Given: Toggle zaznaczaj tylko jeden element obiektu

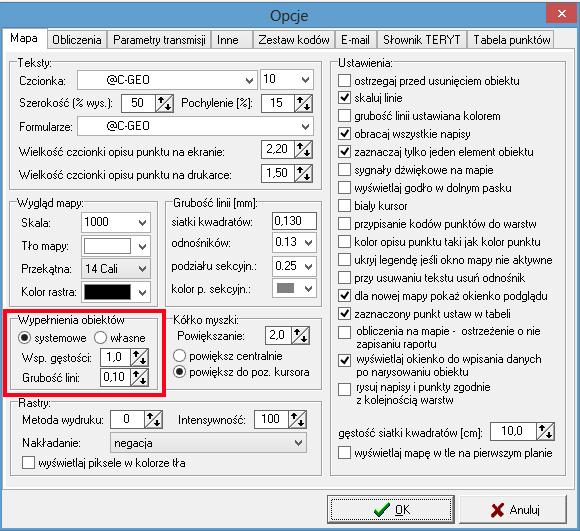Looking at the screenshot, I should point(344,152).
